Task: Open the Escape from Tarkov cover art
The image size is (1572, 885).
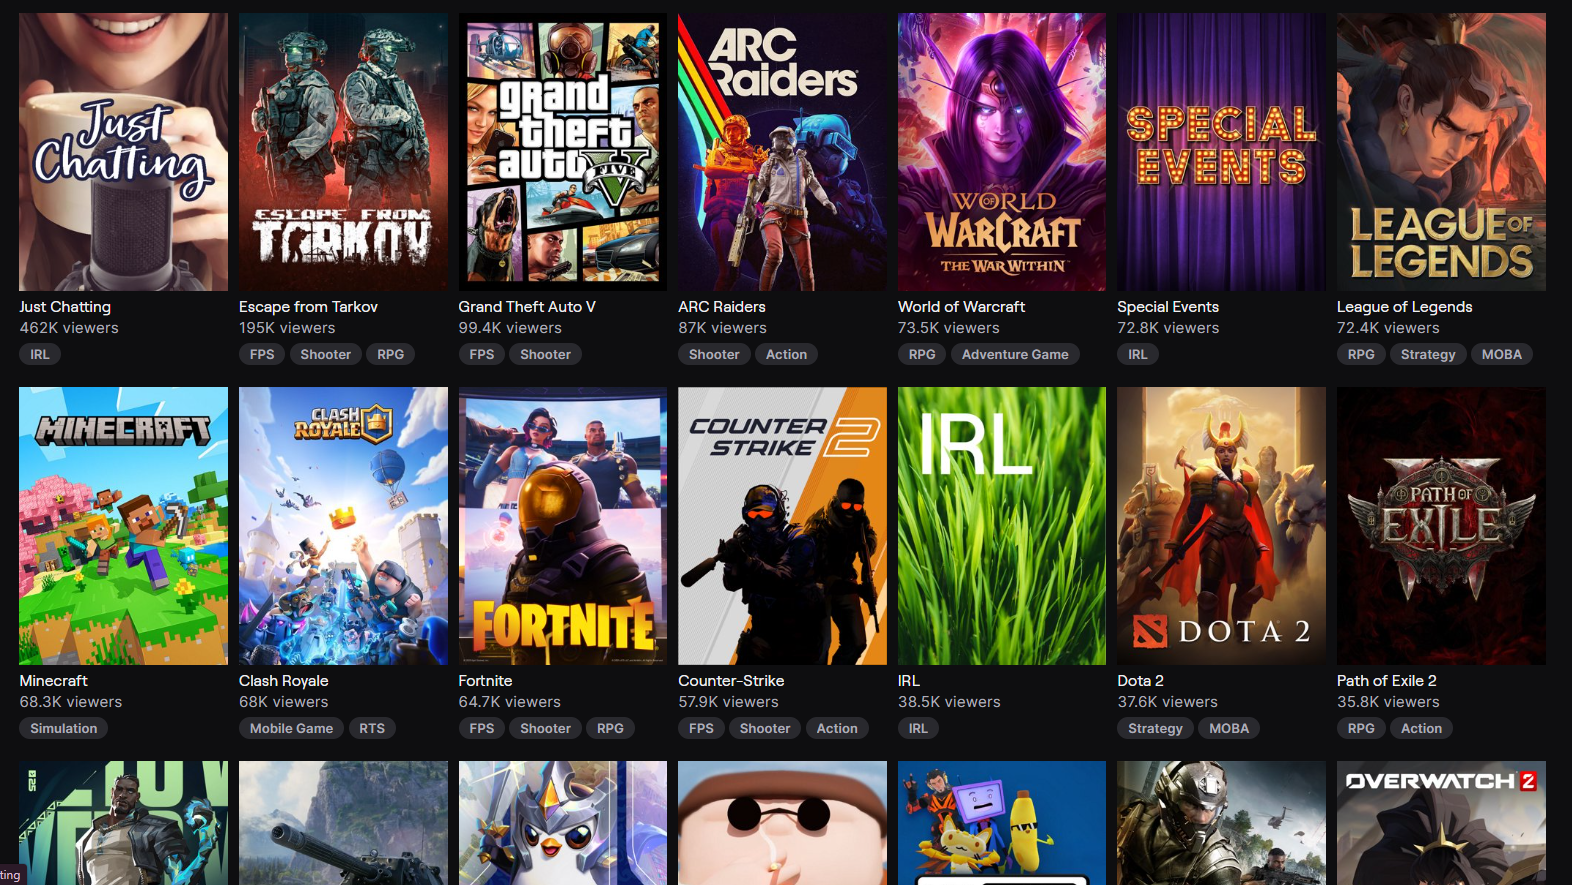Action: click(x=343, y=152)
